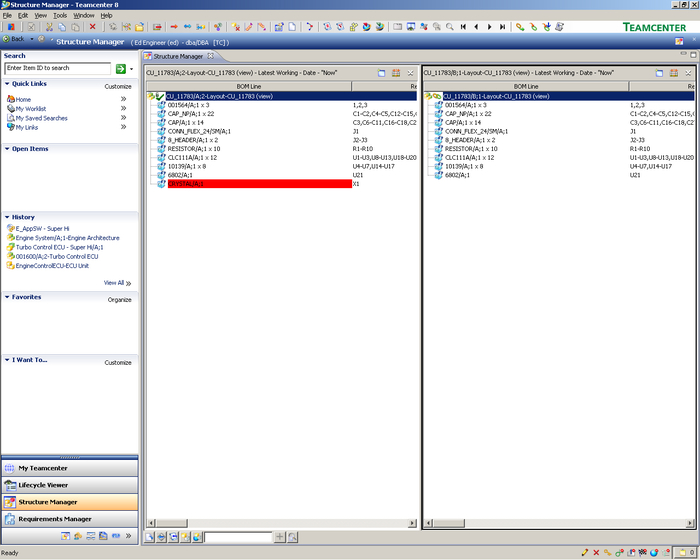
Task: Click the blank new document toolbar icon
Action: pyautogui.click(x=292, y=27)
